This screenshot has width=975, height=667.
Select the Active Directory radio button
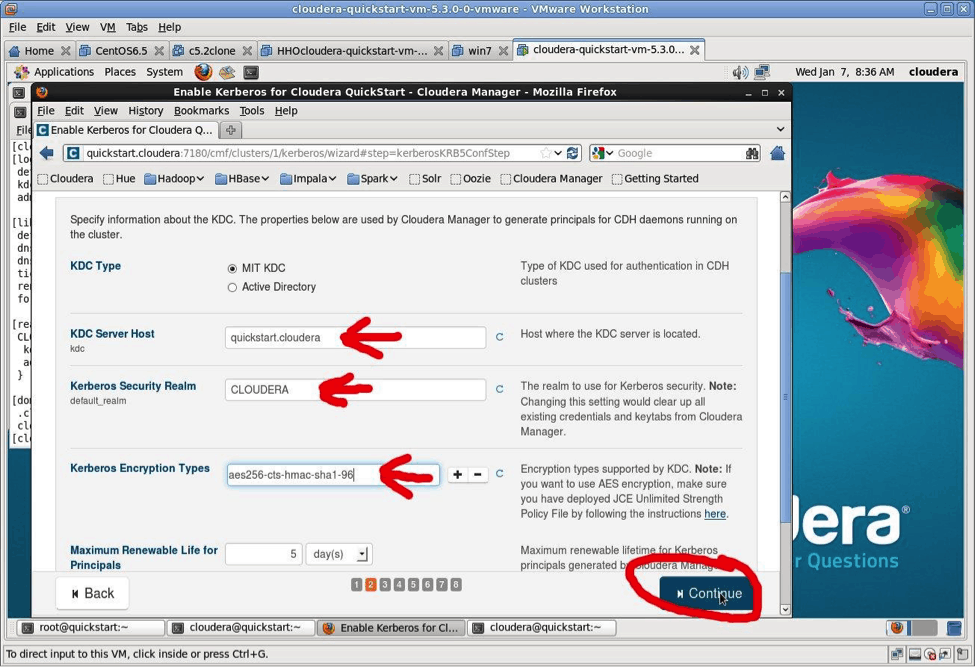(232, 287)
